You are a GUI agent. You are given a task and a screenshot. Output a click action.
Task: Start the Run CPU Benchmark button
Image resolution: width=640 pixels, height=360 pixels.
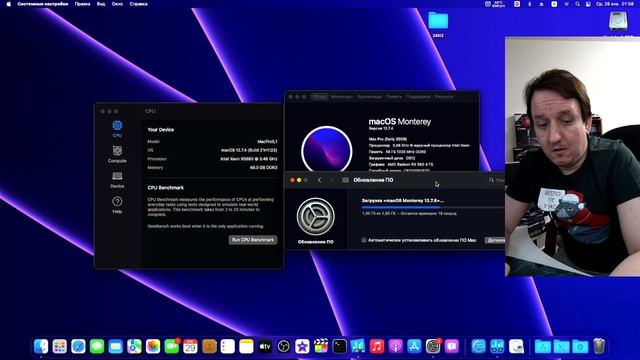(253, 240)
